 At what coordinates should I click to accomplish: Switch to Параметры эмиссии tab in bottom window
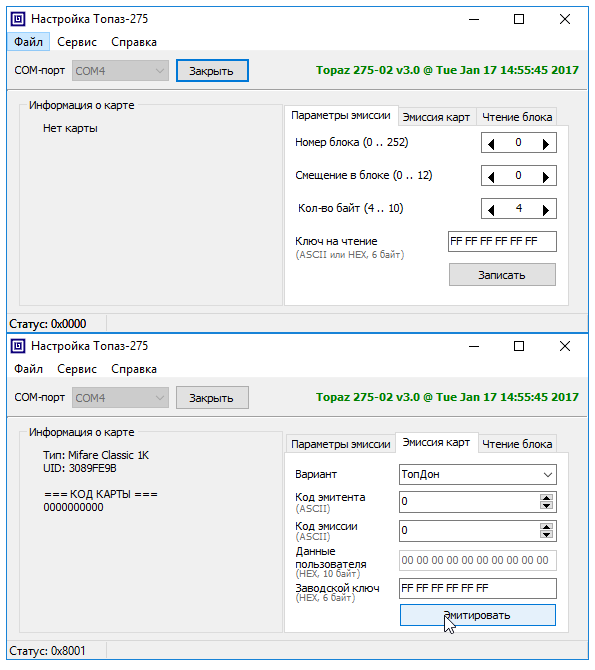click(341, 444)
